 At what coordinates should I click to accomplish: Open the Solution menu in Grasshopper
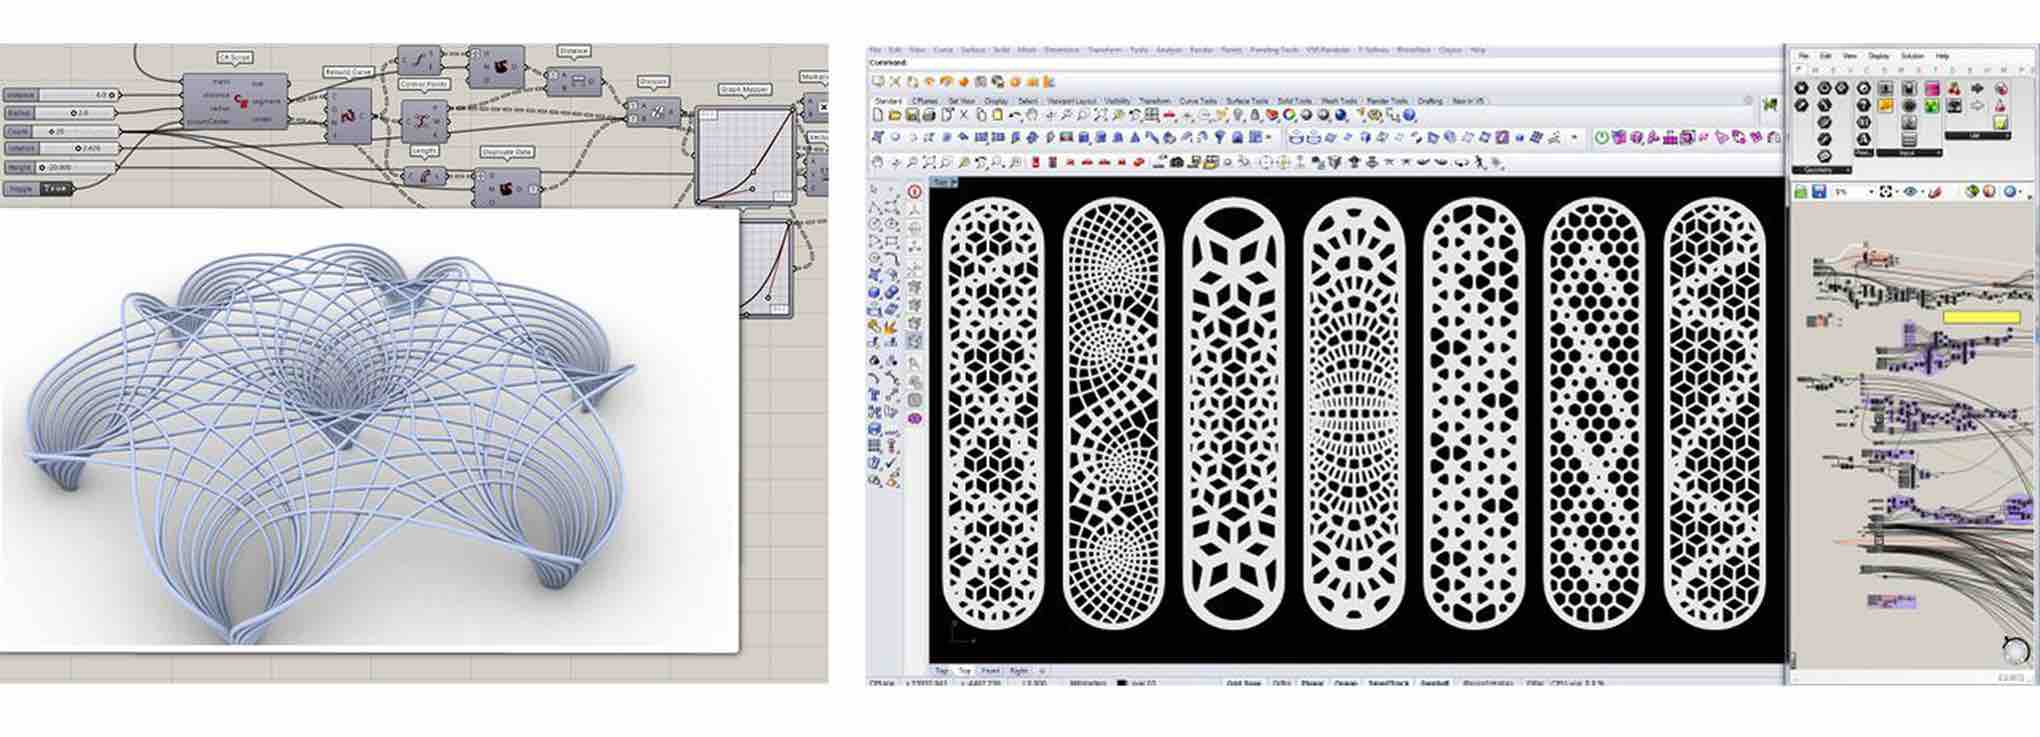[1913, 56]
